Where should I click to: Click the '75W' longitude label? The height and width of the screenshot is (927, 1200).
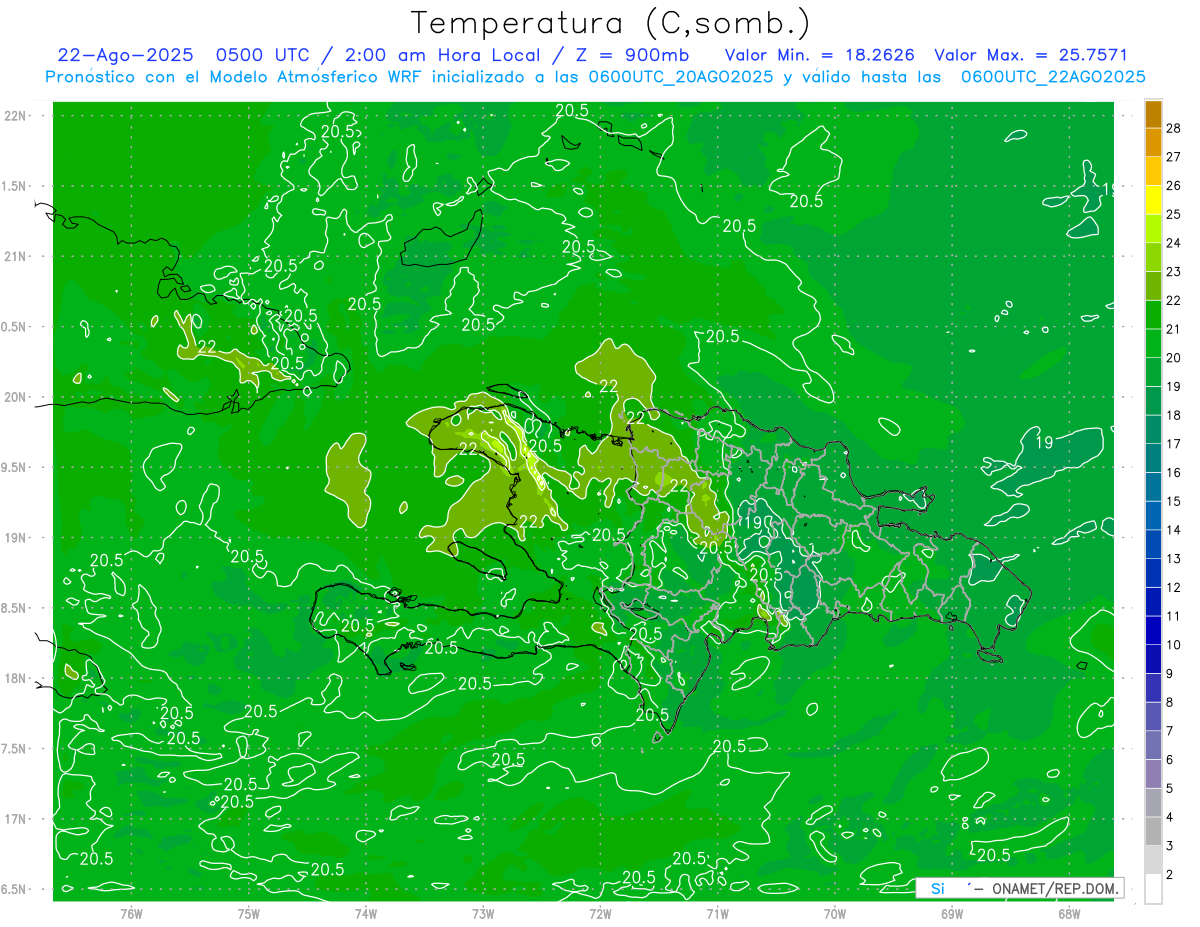click(249, 914)
